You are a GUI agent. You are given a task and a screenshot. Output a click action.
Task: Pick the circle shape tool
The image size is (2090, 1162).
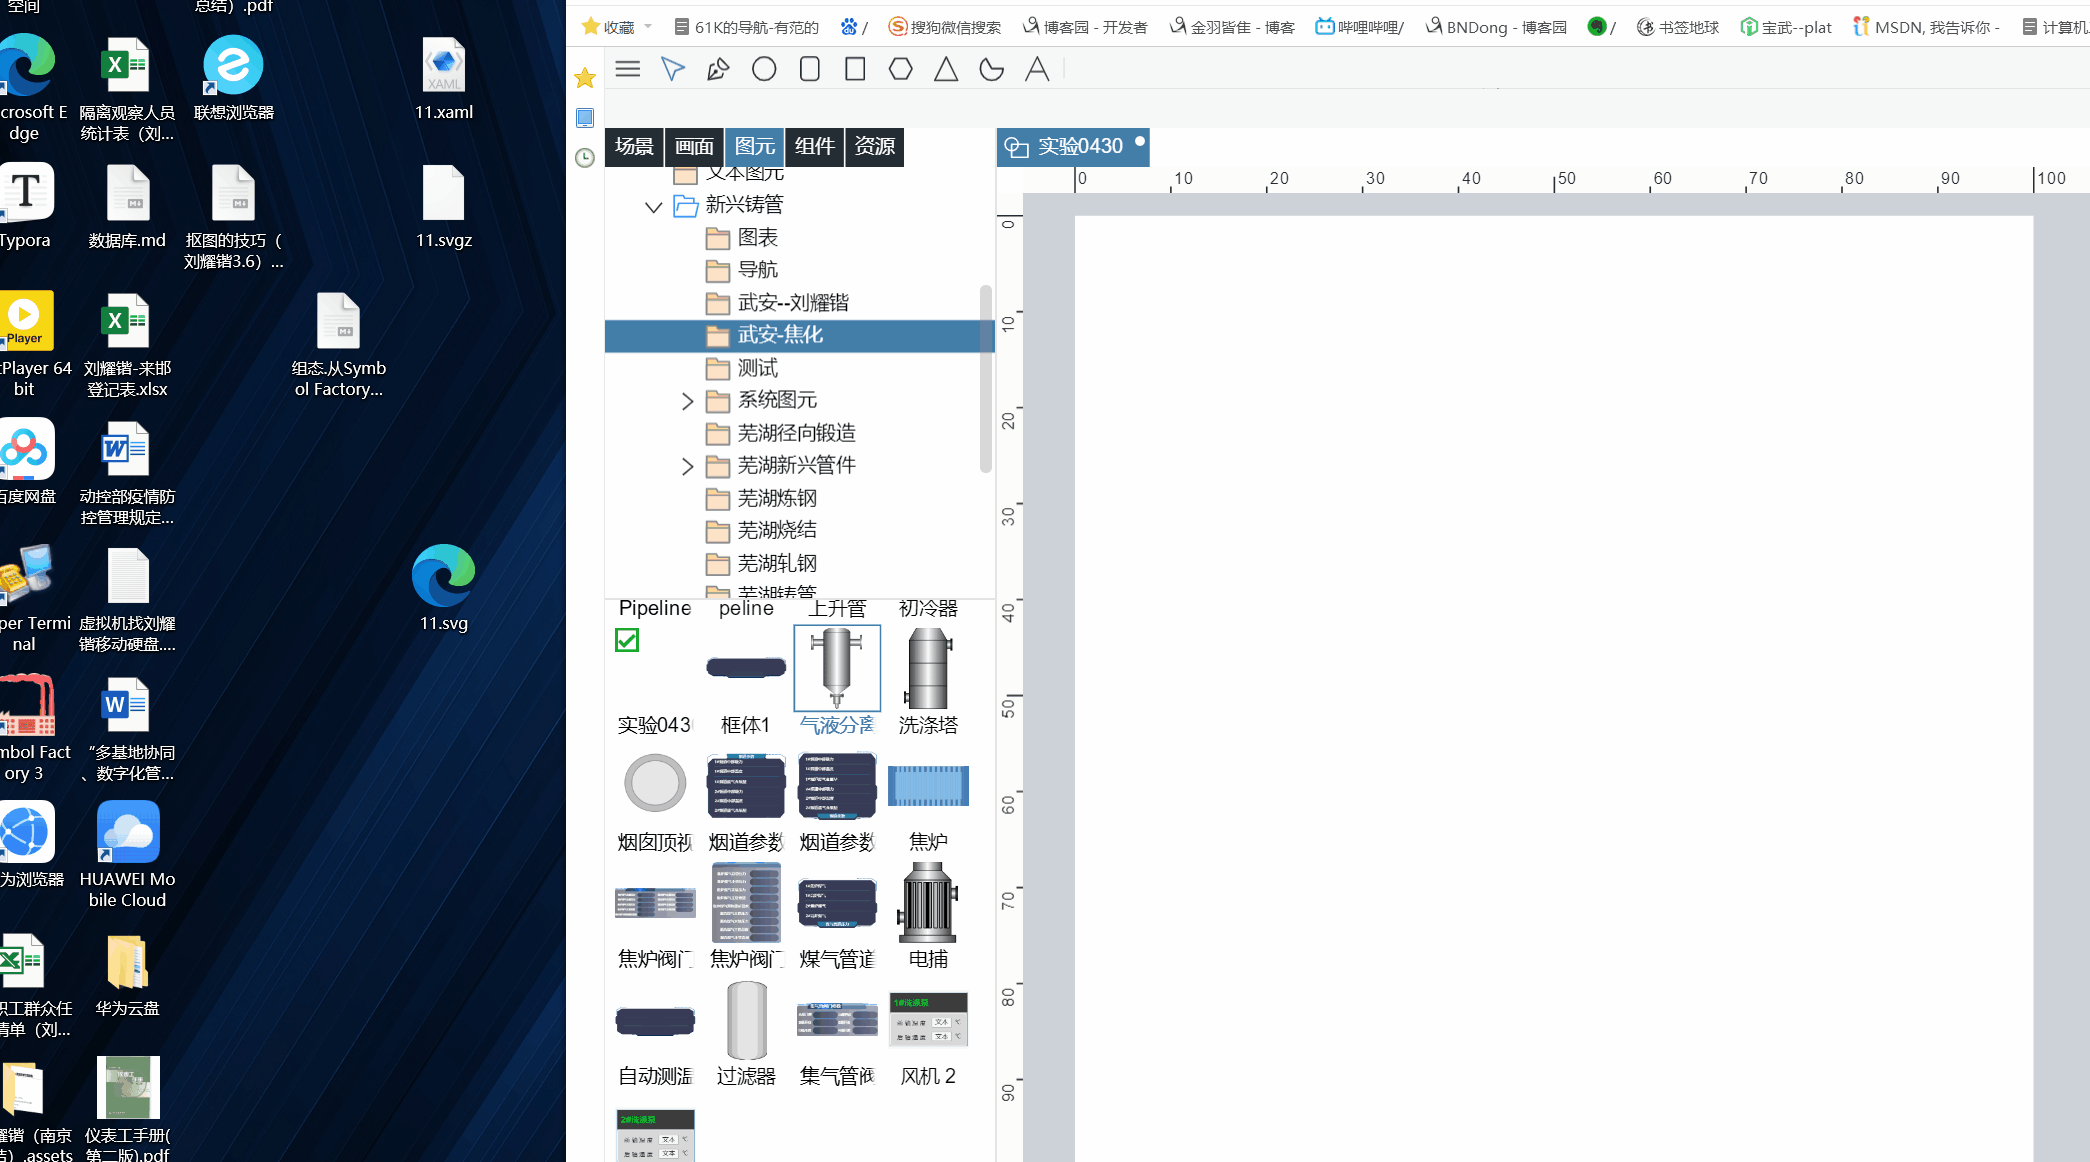(764, 69)
